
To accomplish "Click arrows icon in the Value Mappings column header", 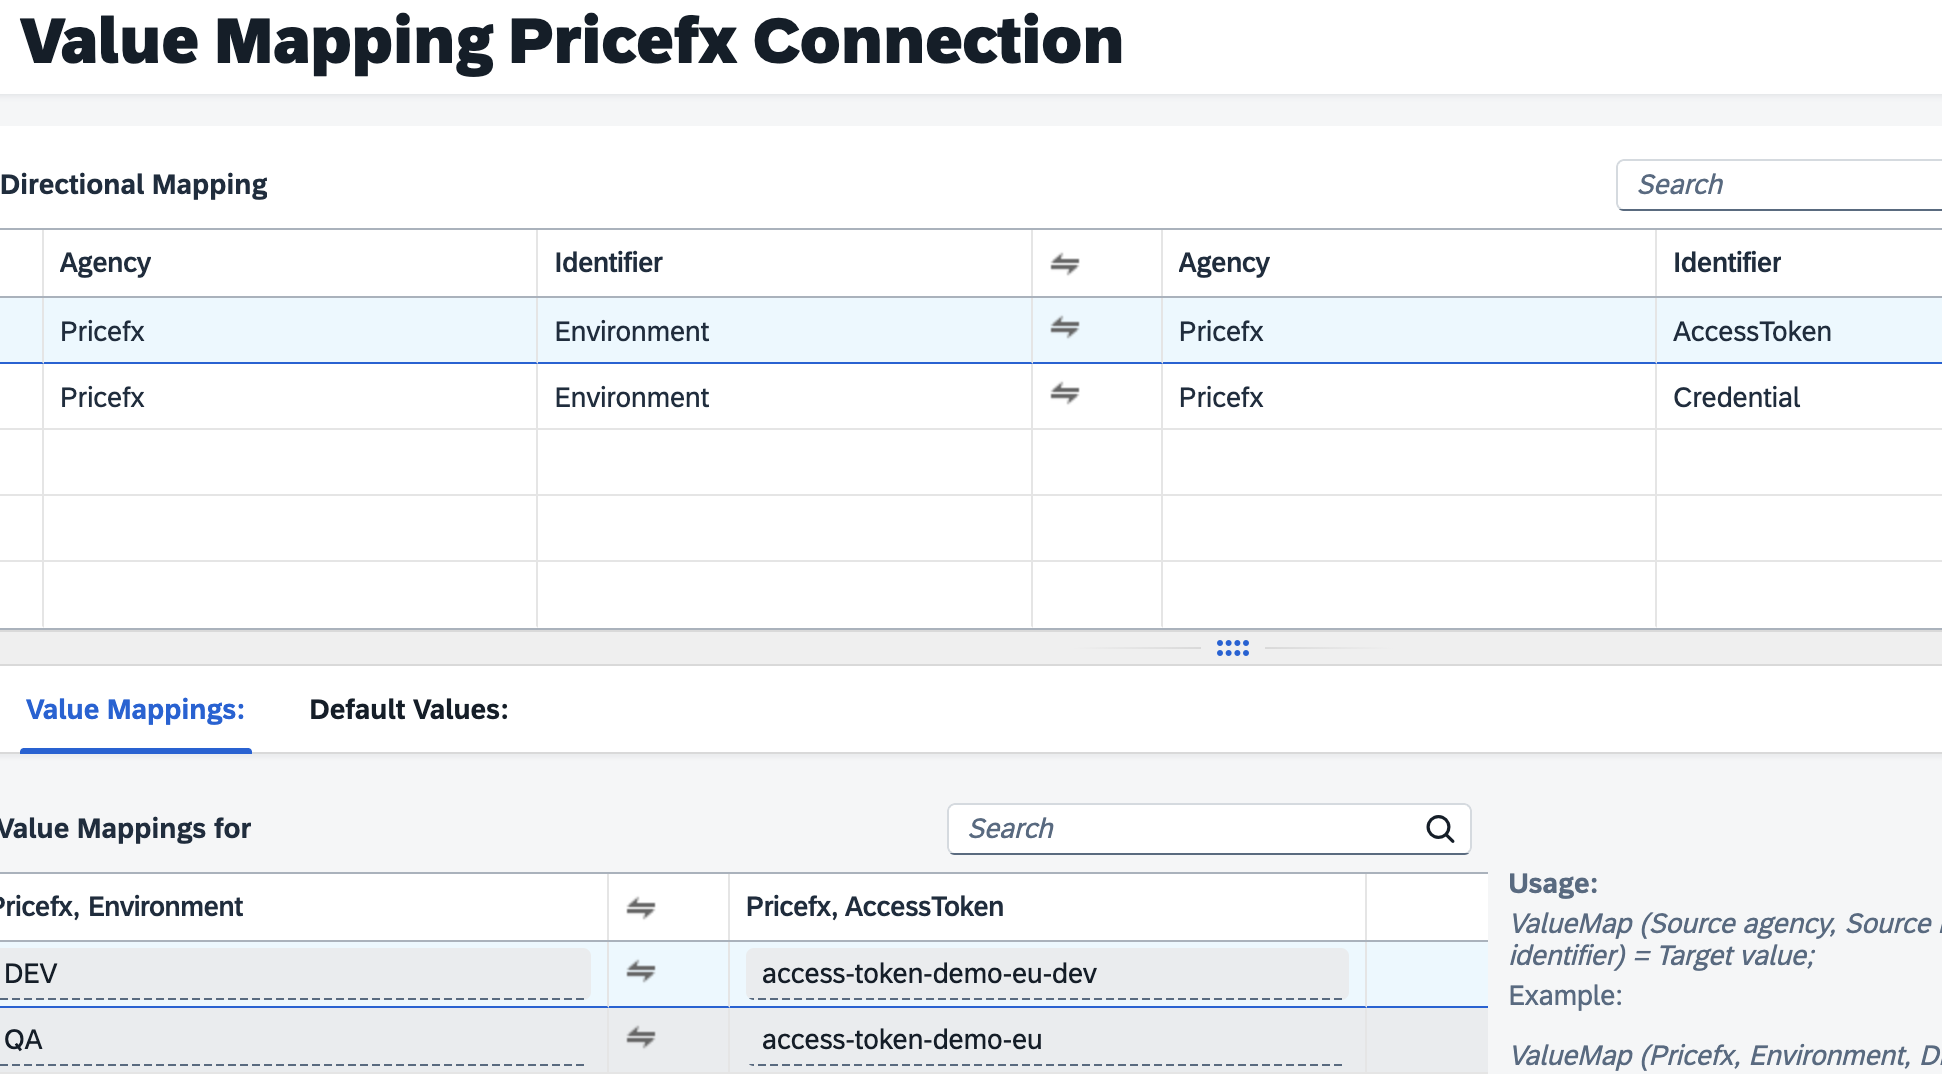I will 641,908.
